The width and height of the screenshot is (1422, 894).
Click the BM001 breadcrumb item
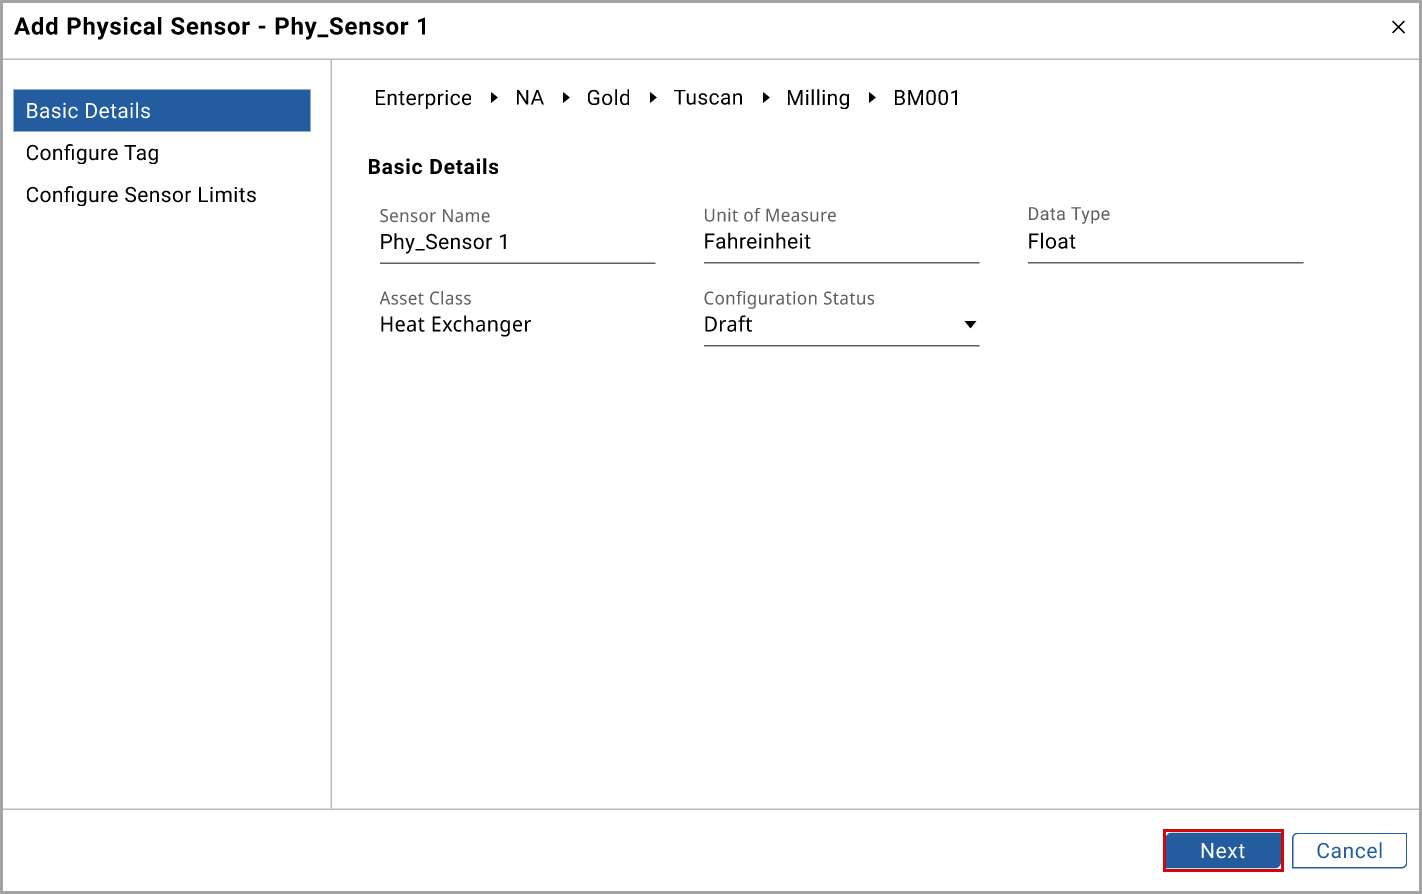pyautogui.click(x=926, y=98)
